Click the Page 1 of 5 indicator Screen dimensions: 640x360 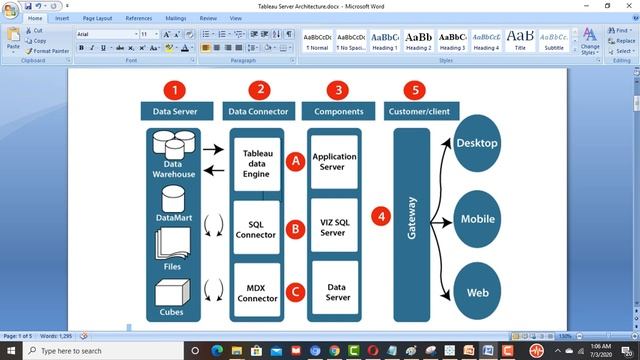pos(18,336)
